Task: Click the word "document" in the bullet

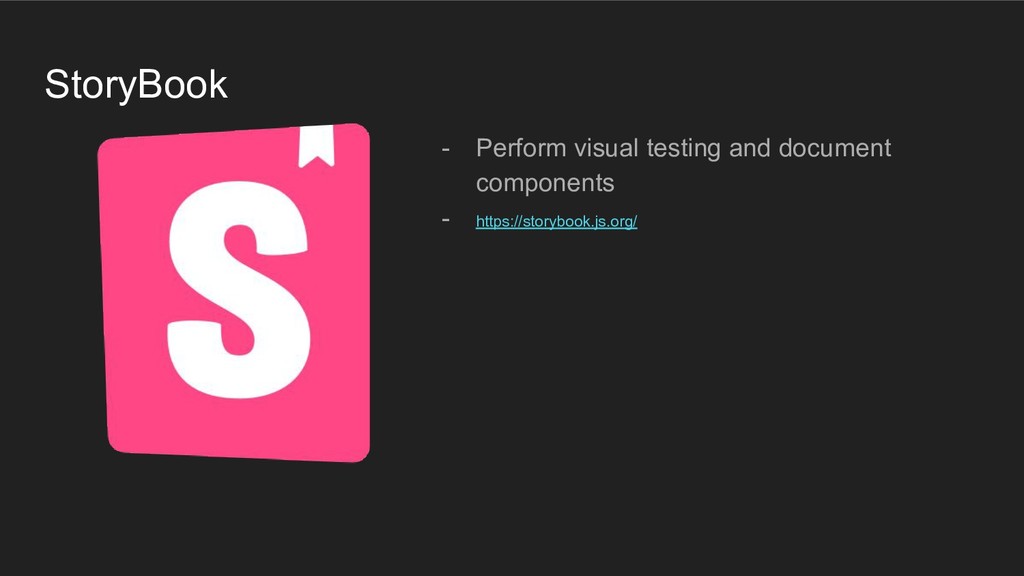Action: click(834, 149)
